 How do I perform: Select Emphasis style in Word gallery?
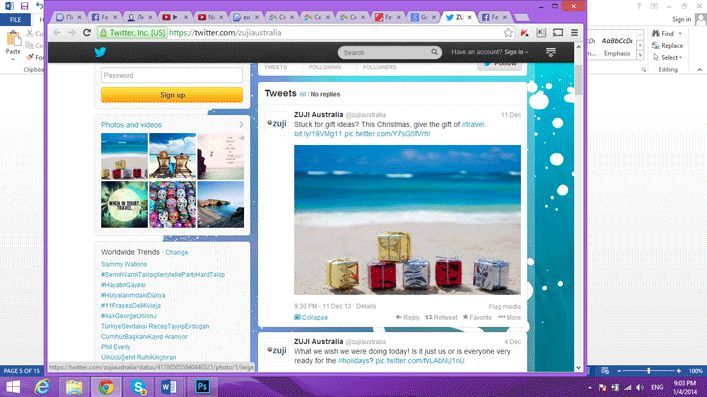tap(616, 47)
